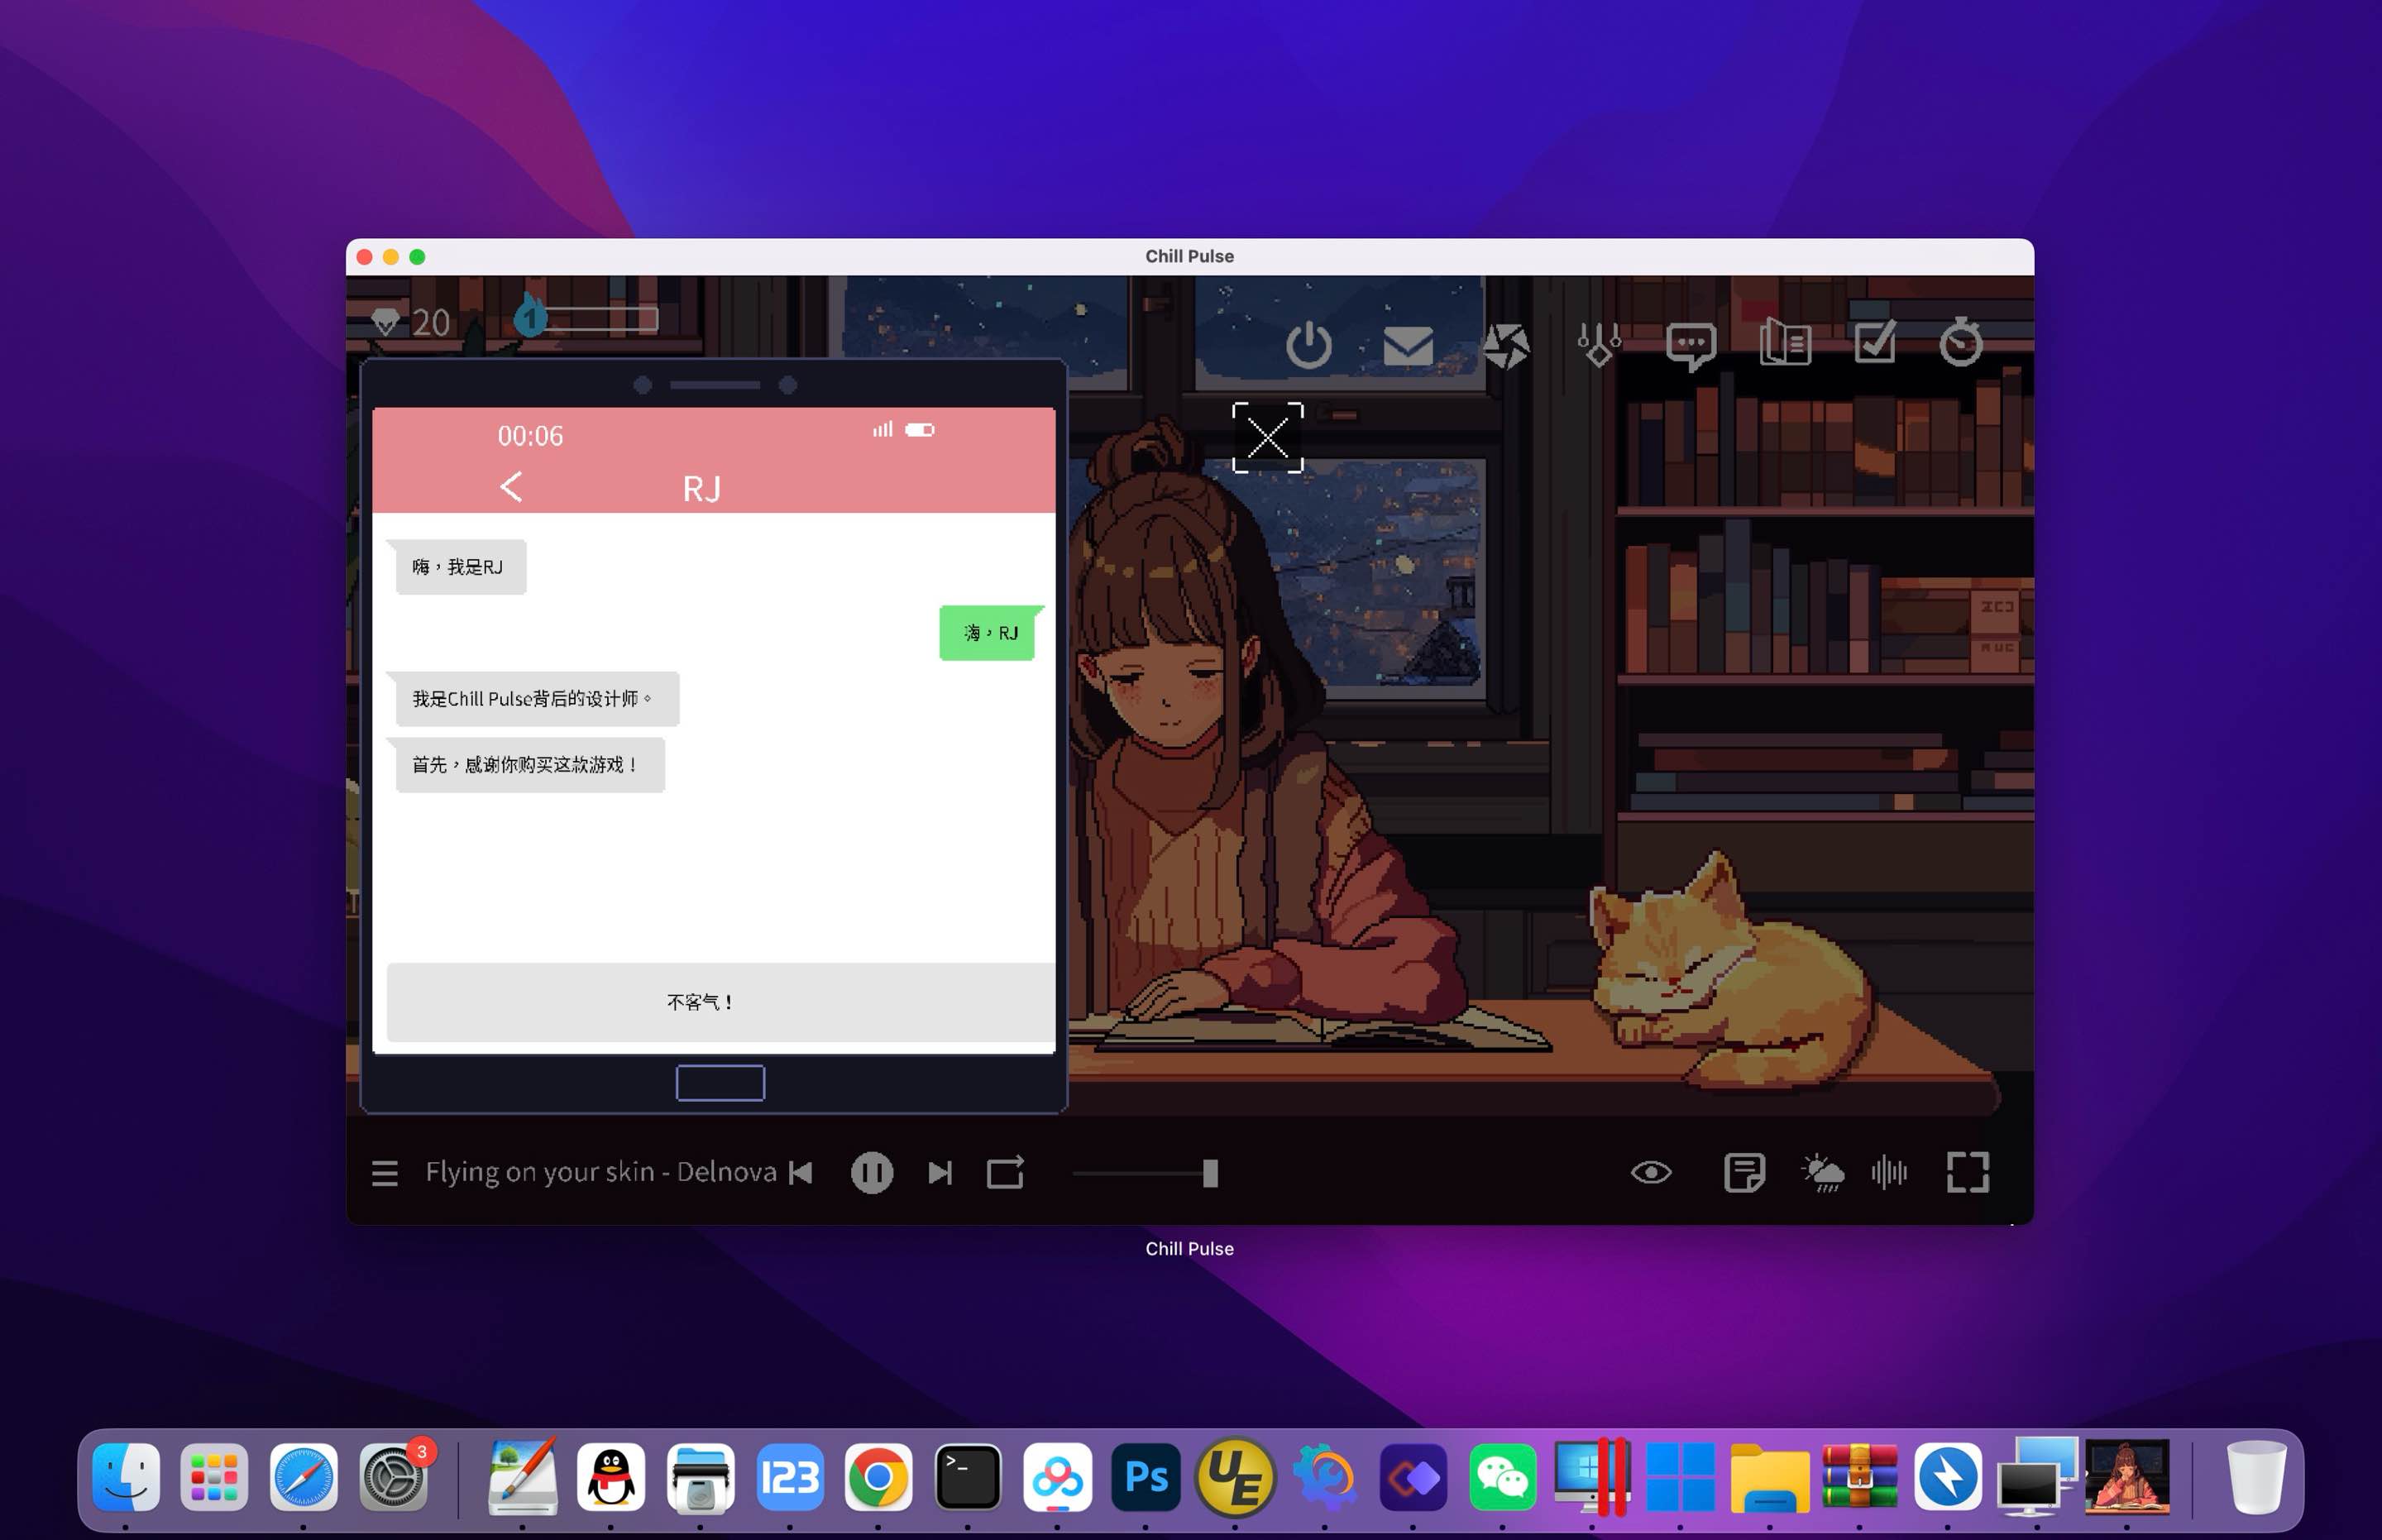Viewport: 2382px width, 1540px height.
Task: Toggle the repeat loop mode
Action: pos(1005,1172)
